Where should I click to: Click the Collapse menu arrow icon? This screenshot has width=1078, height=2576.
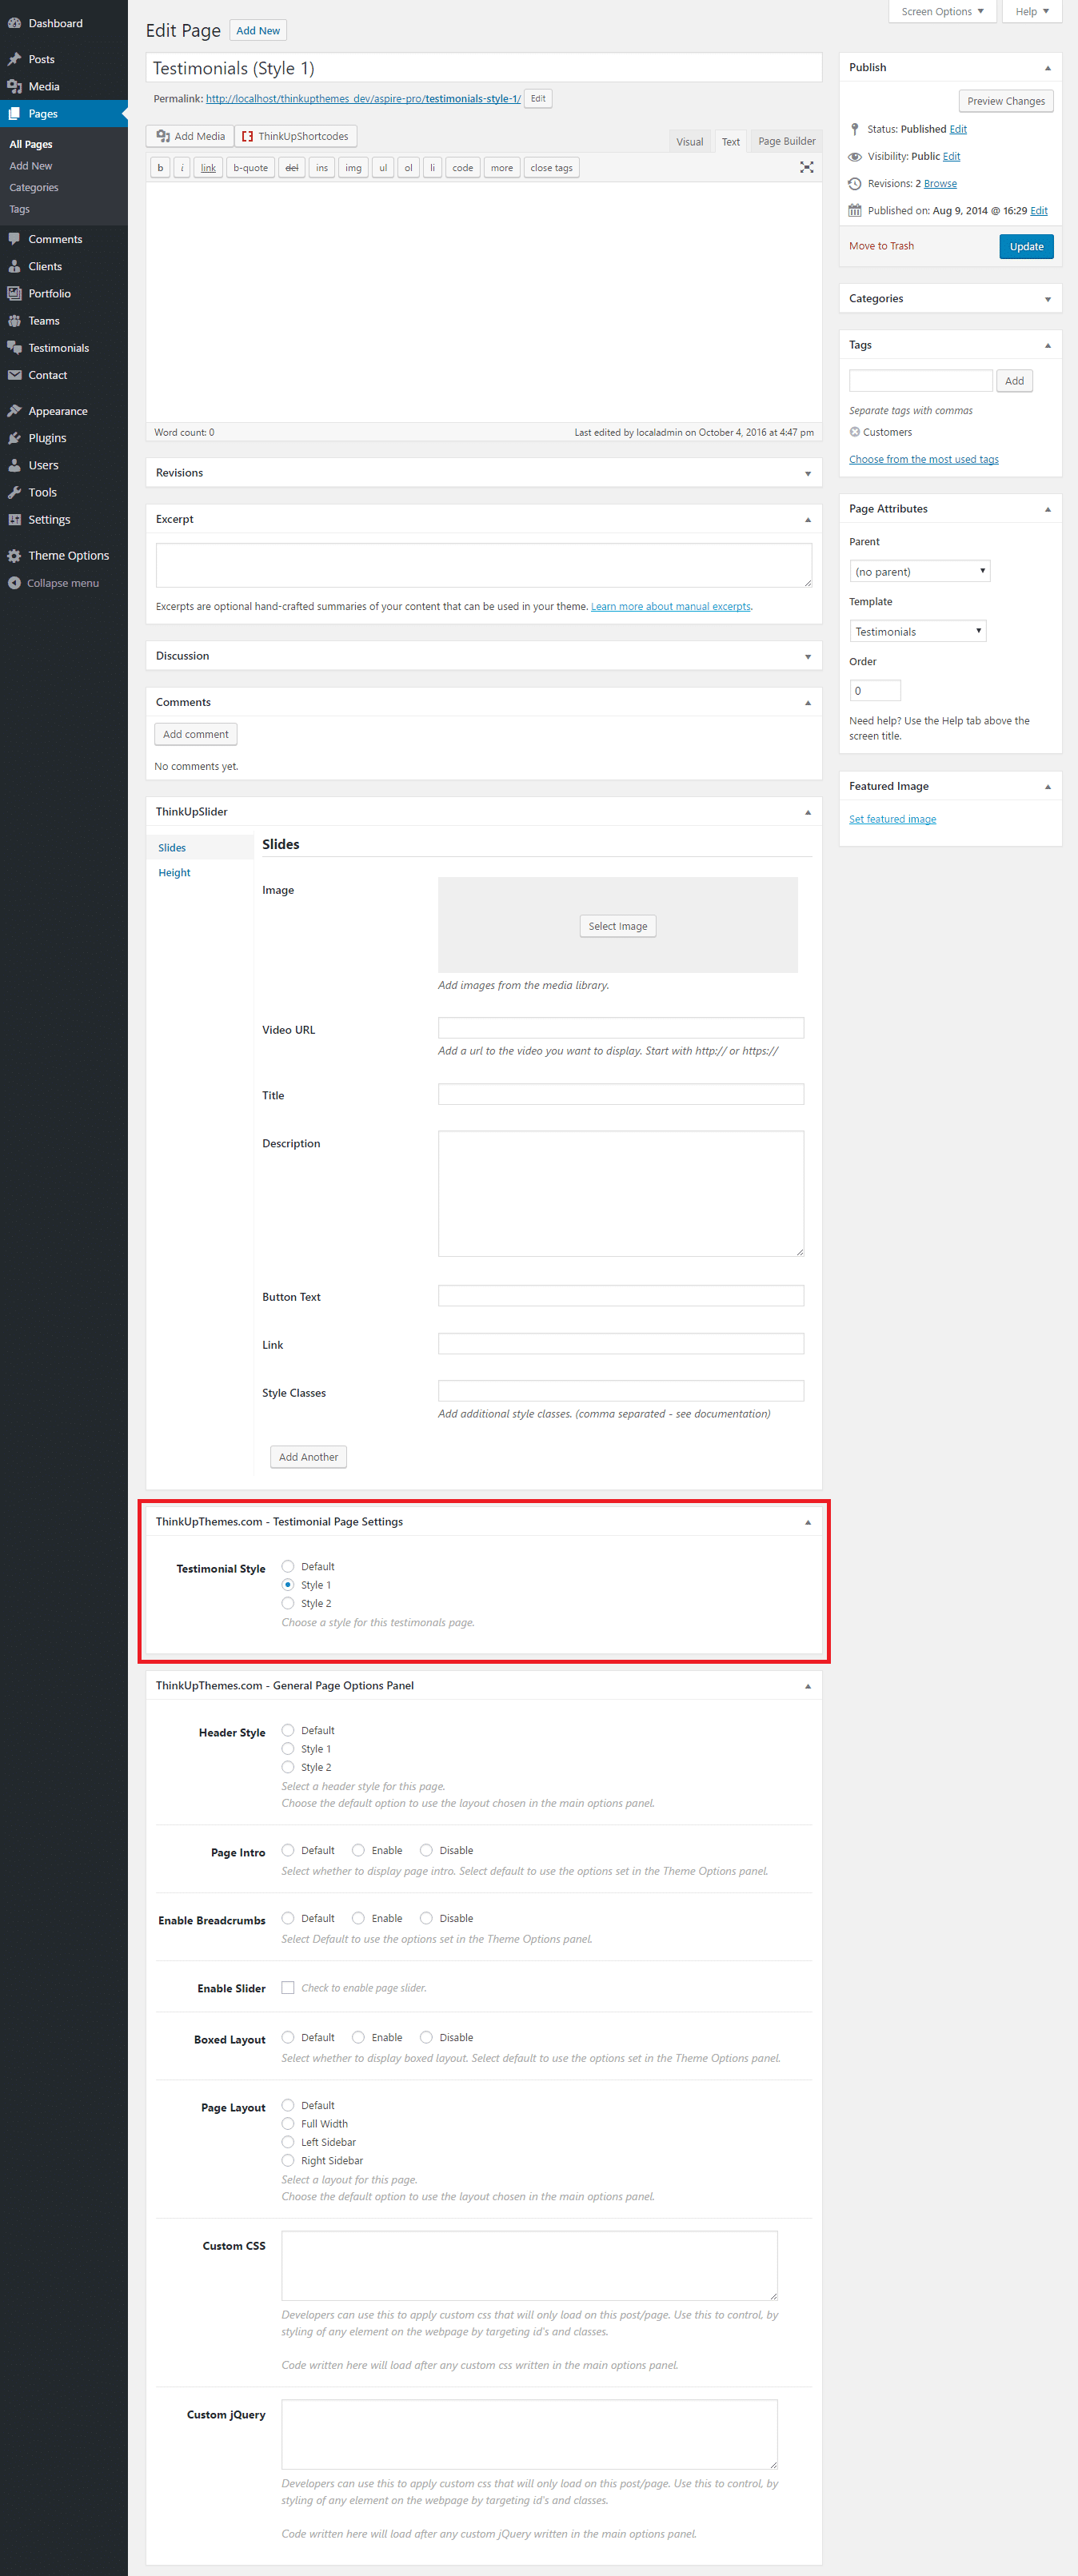(x=14, y=583)
